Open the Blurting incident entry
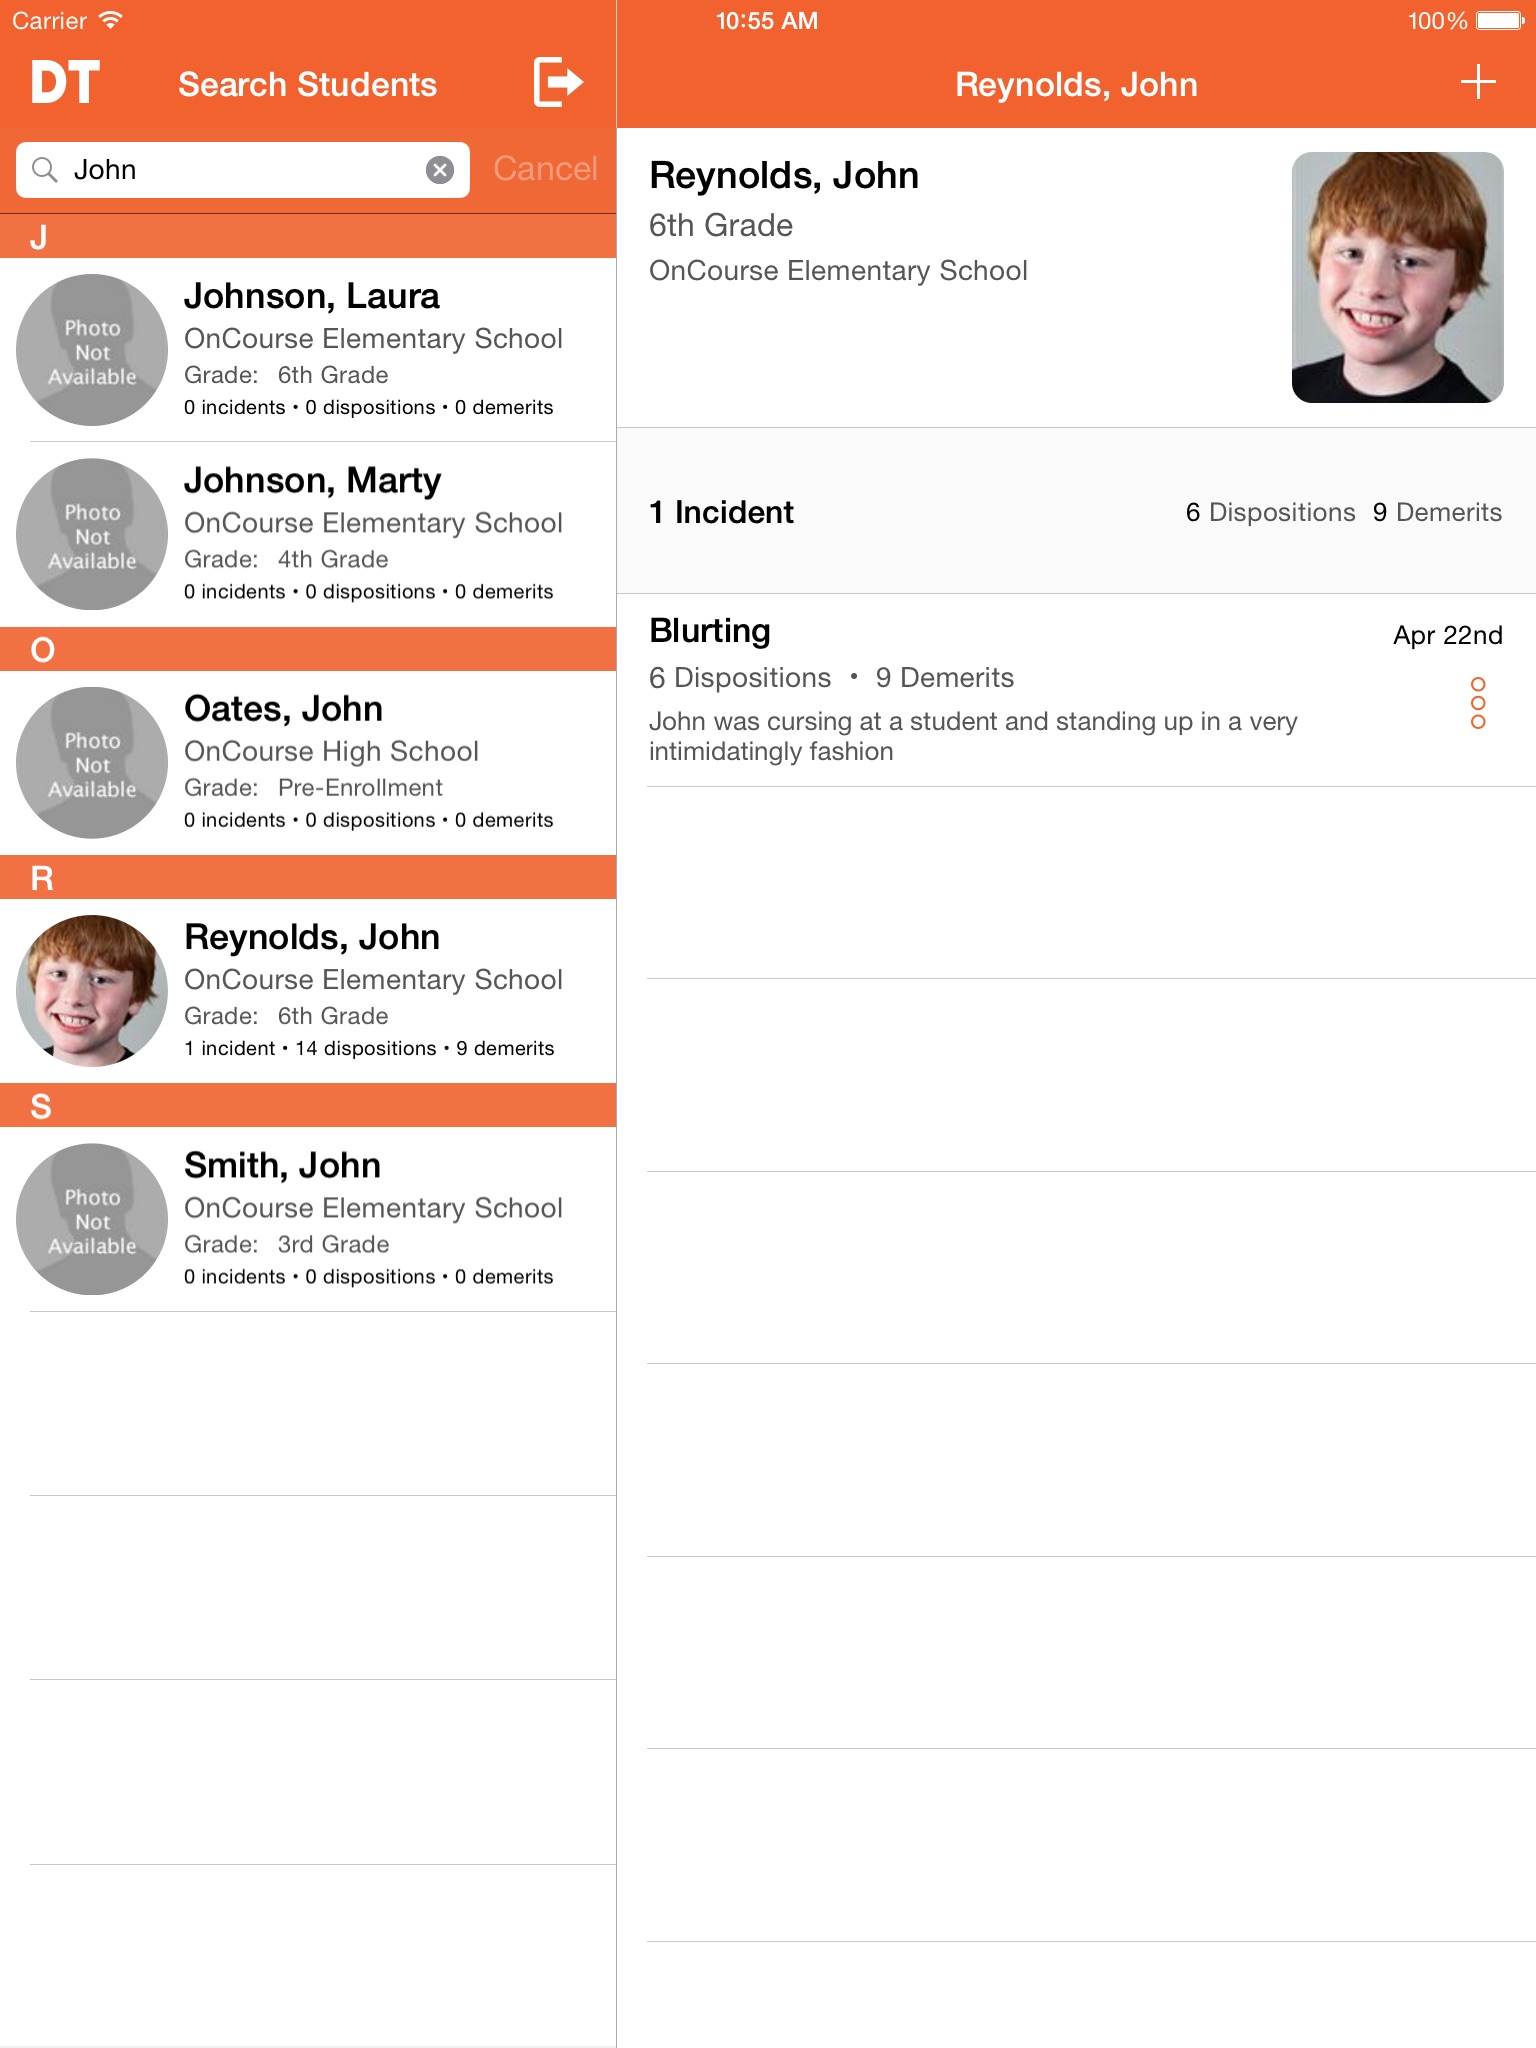Viewport: 1536px width, 2048px height. 1076,690
